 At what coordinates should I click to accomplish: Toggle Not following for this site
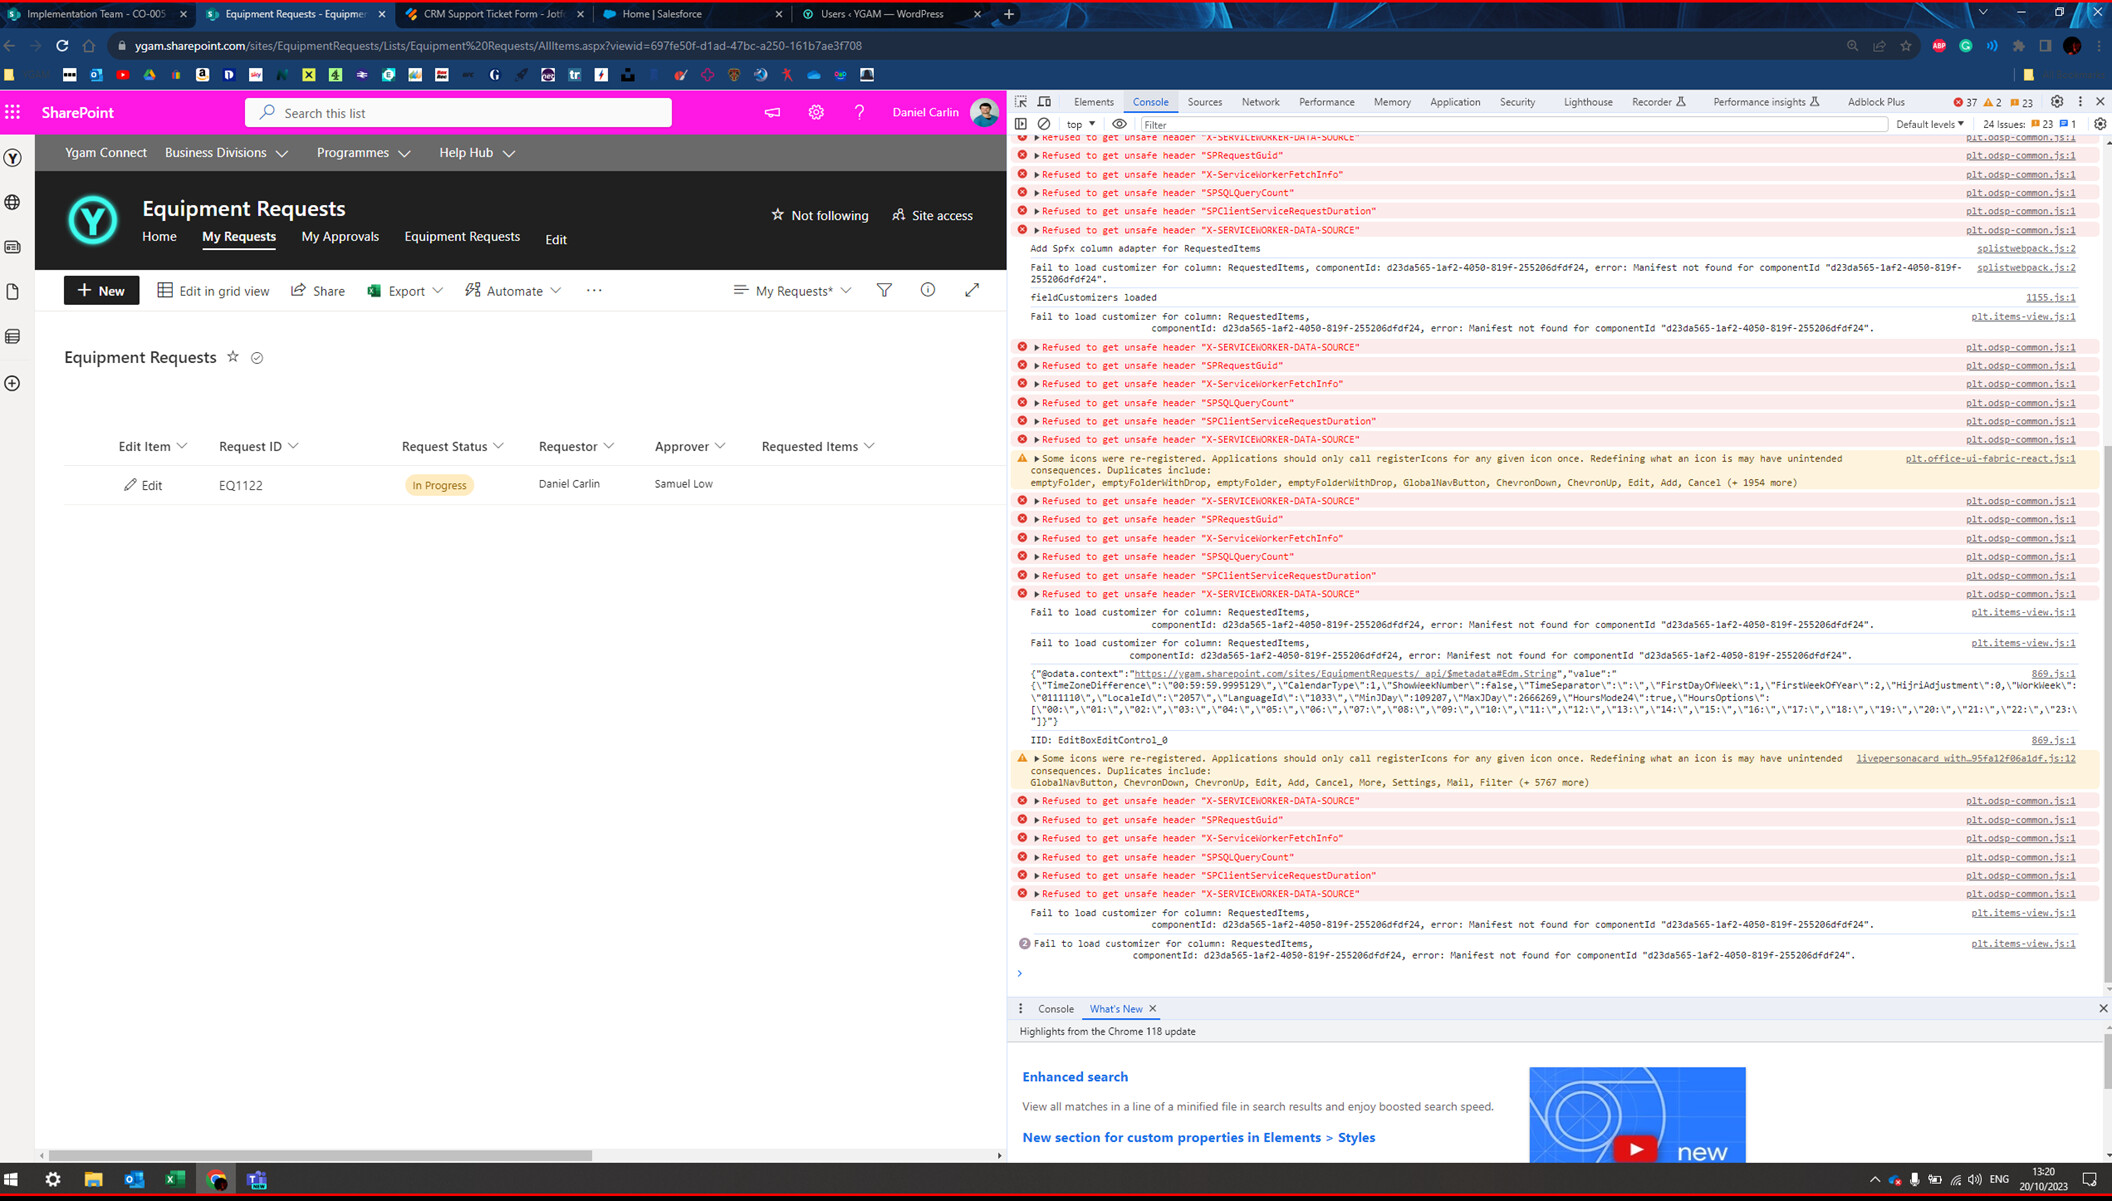[x=819, y=215]
